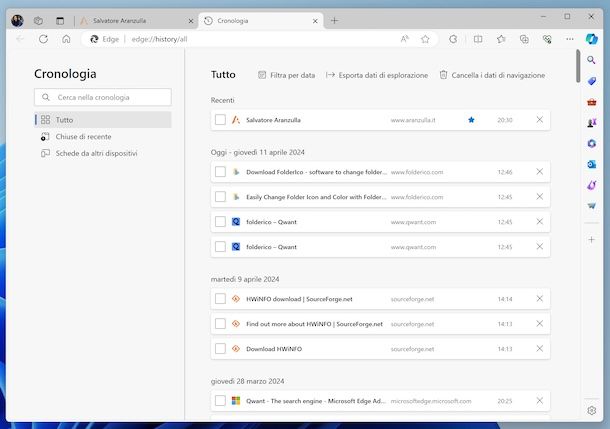Open the Favorites list icon
Screen dimensions: 610x429
501,39
